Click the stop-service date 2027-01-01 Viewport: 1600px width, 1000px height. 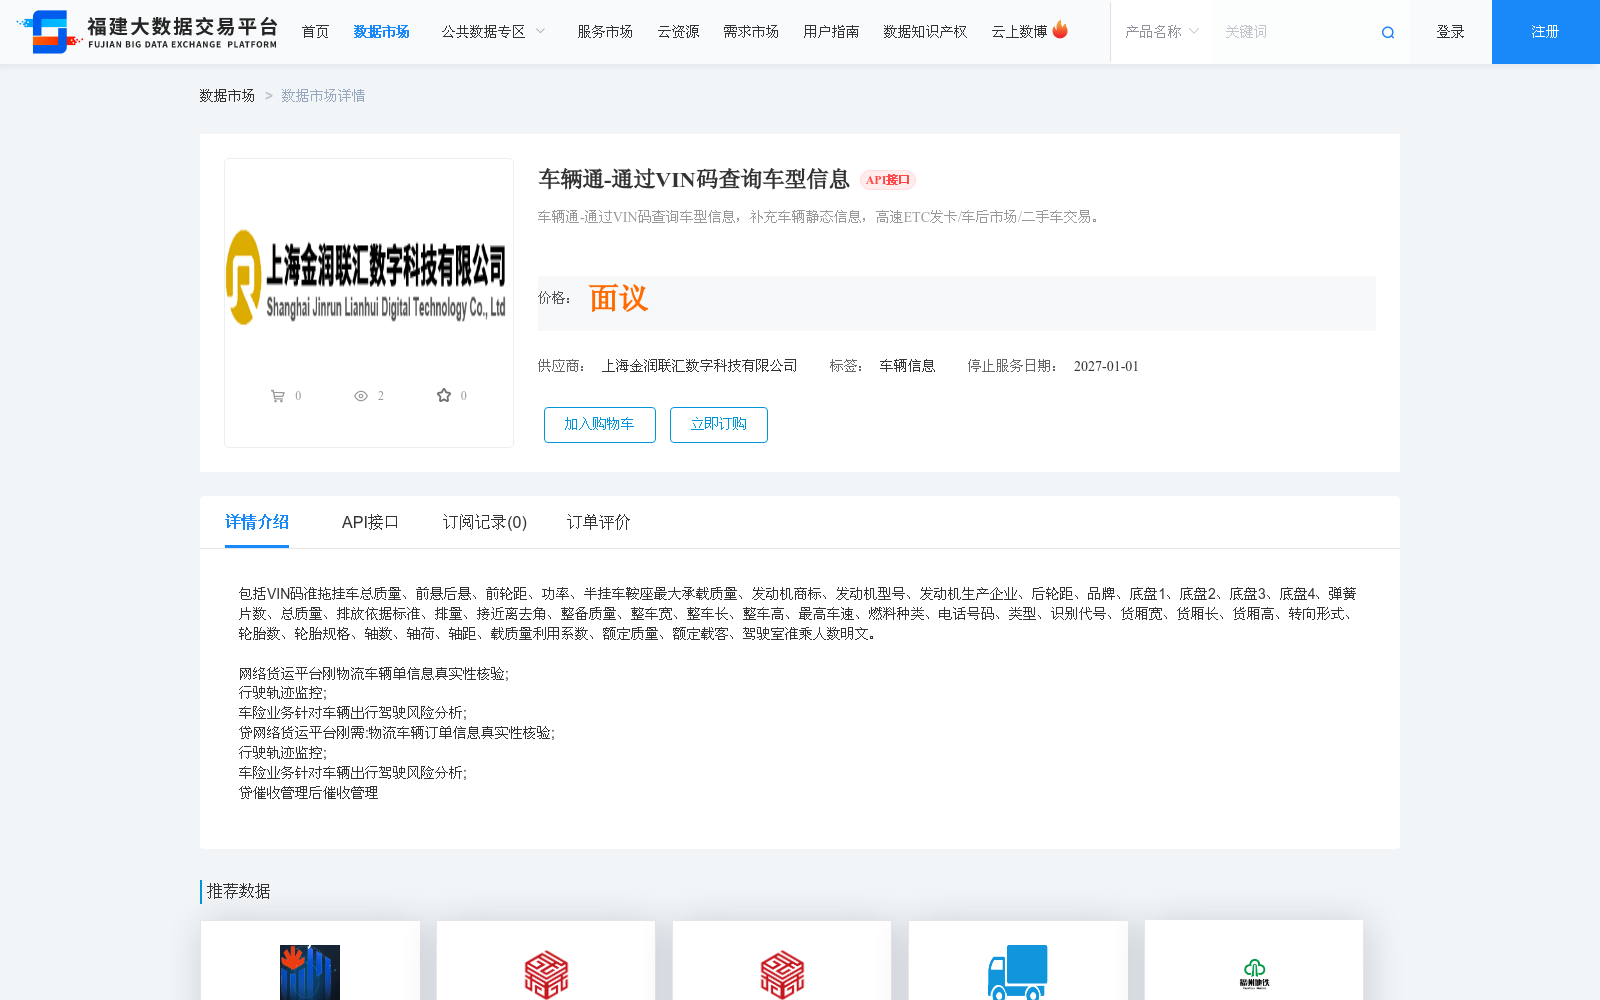[1106, 366]
